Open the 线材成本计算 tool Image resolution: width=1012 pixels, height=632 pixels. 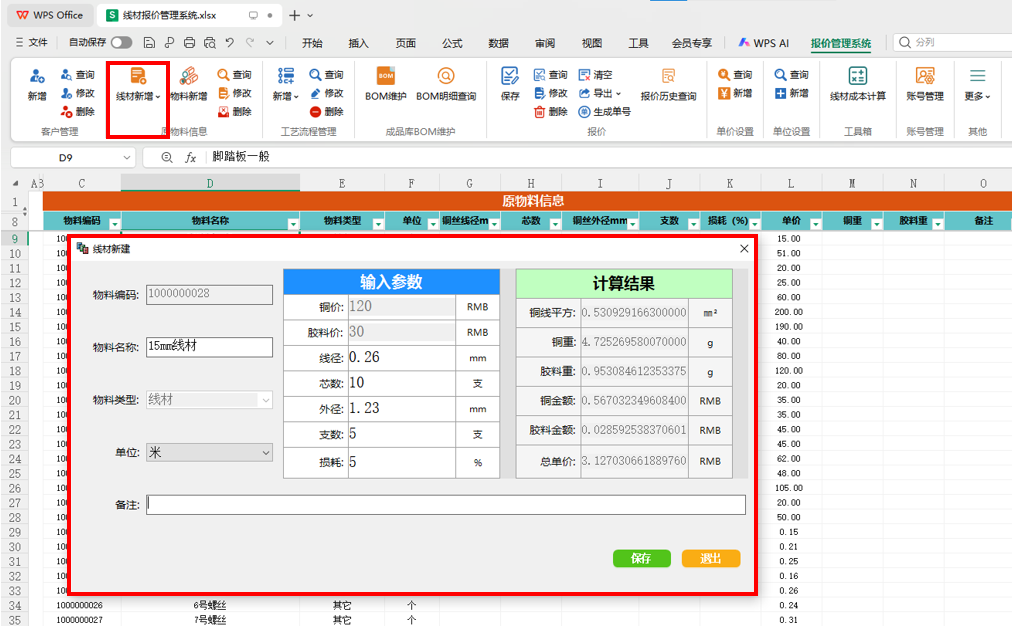click(x=858, y=85)
